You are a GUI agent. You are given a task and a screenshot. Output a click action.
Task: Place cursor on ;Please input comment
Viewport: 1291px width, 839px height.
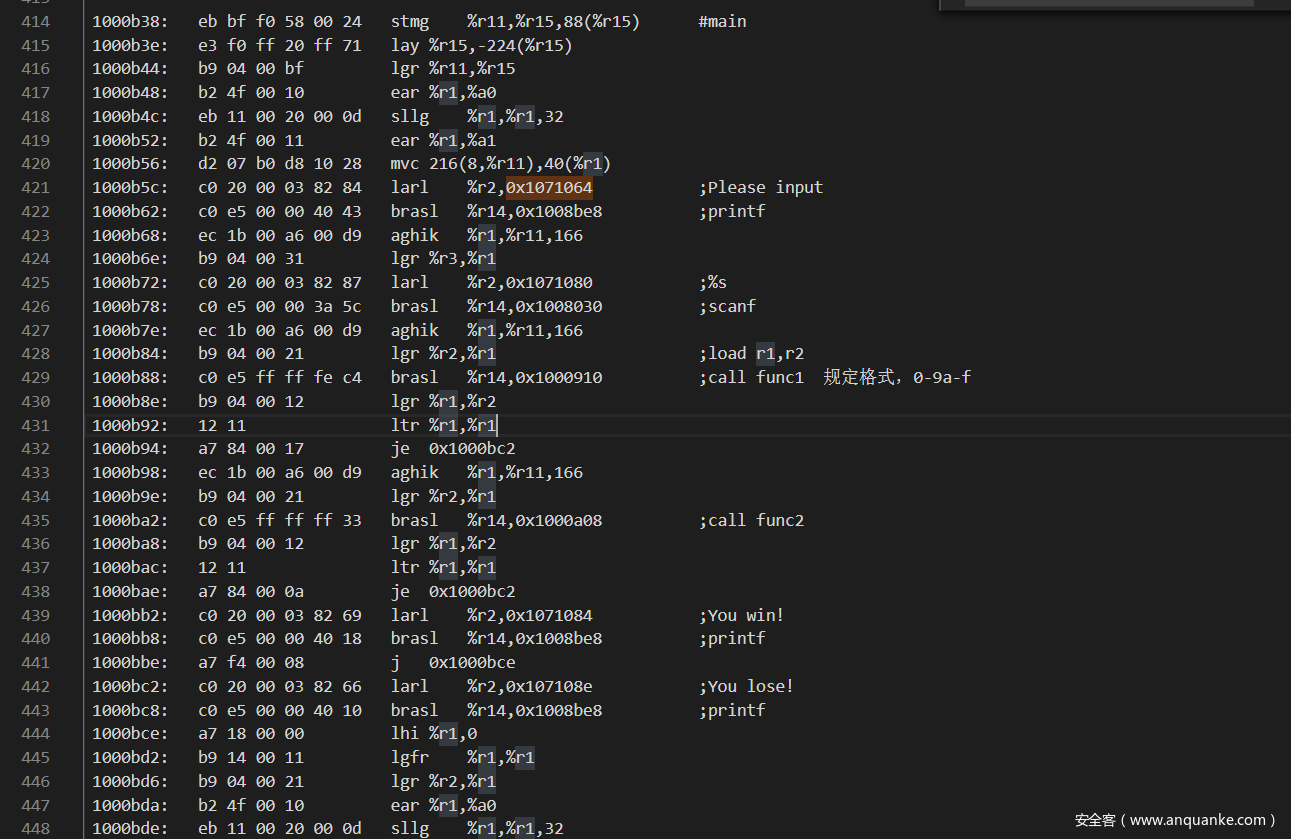coord(760,187)
